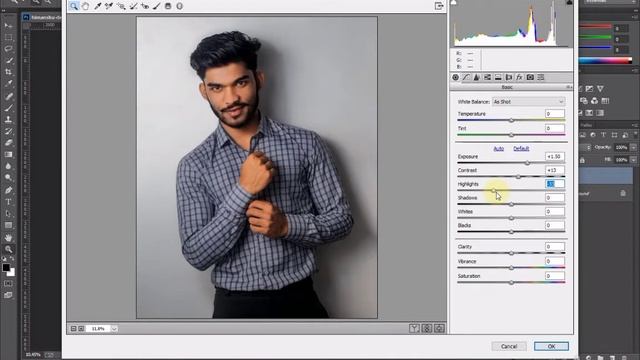Screen dimensions: 640x360
Task: Open the HSL / Grayscale panel tab
Action: 487,77
